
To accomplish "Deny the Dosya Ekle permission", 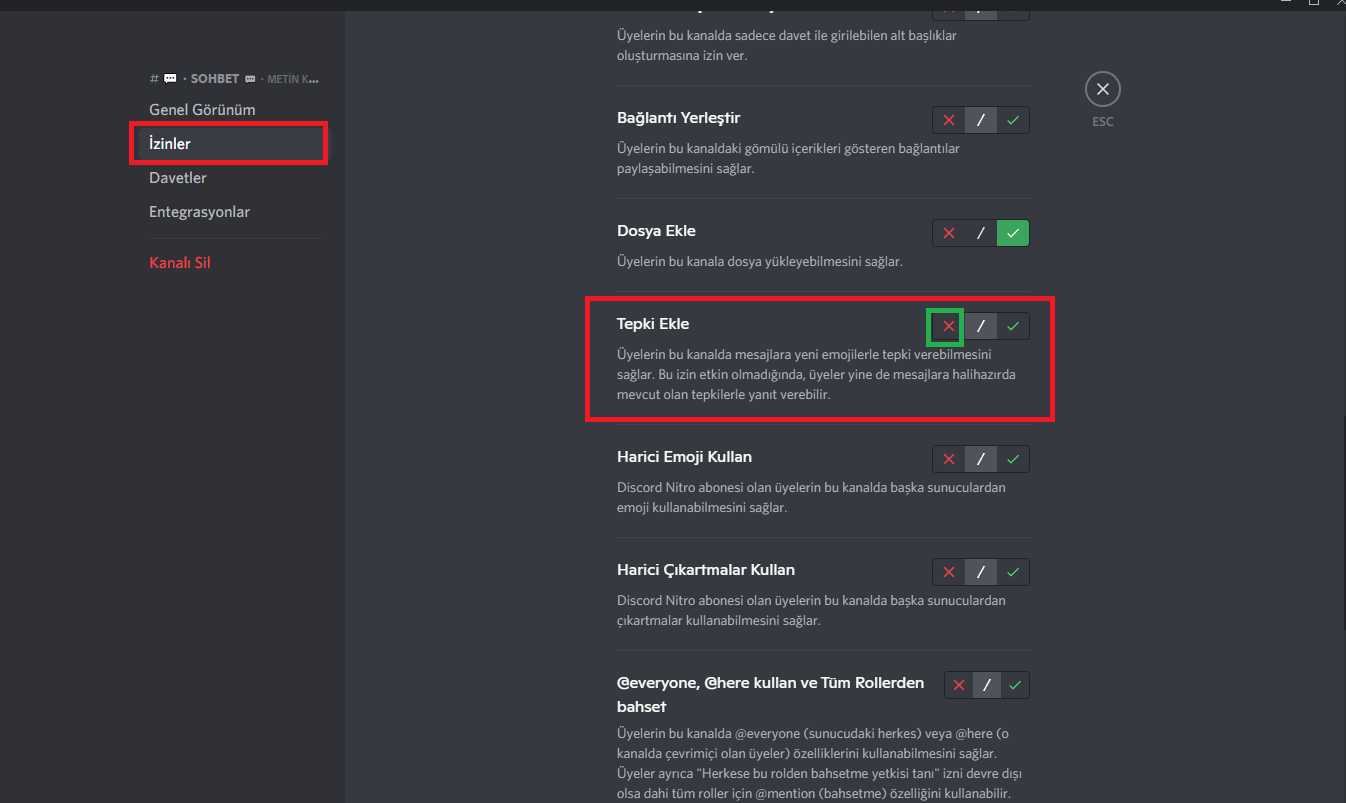I will pos(949,233).
